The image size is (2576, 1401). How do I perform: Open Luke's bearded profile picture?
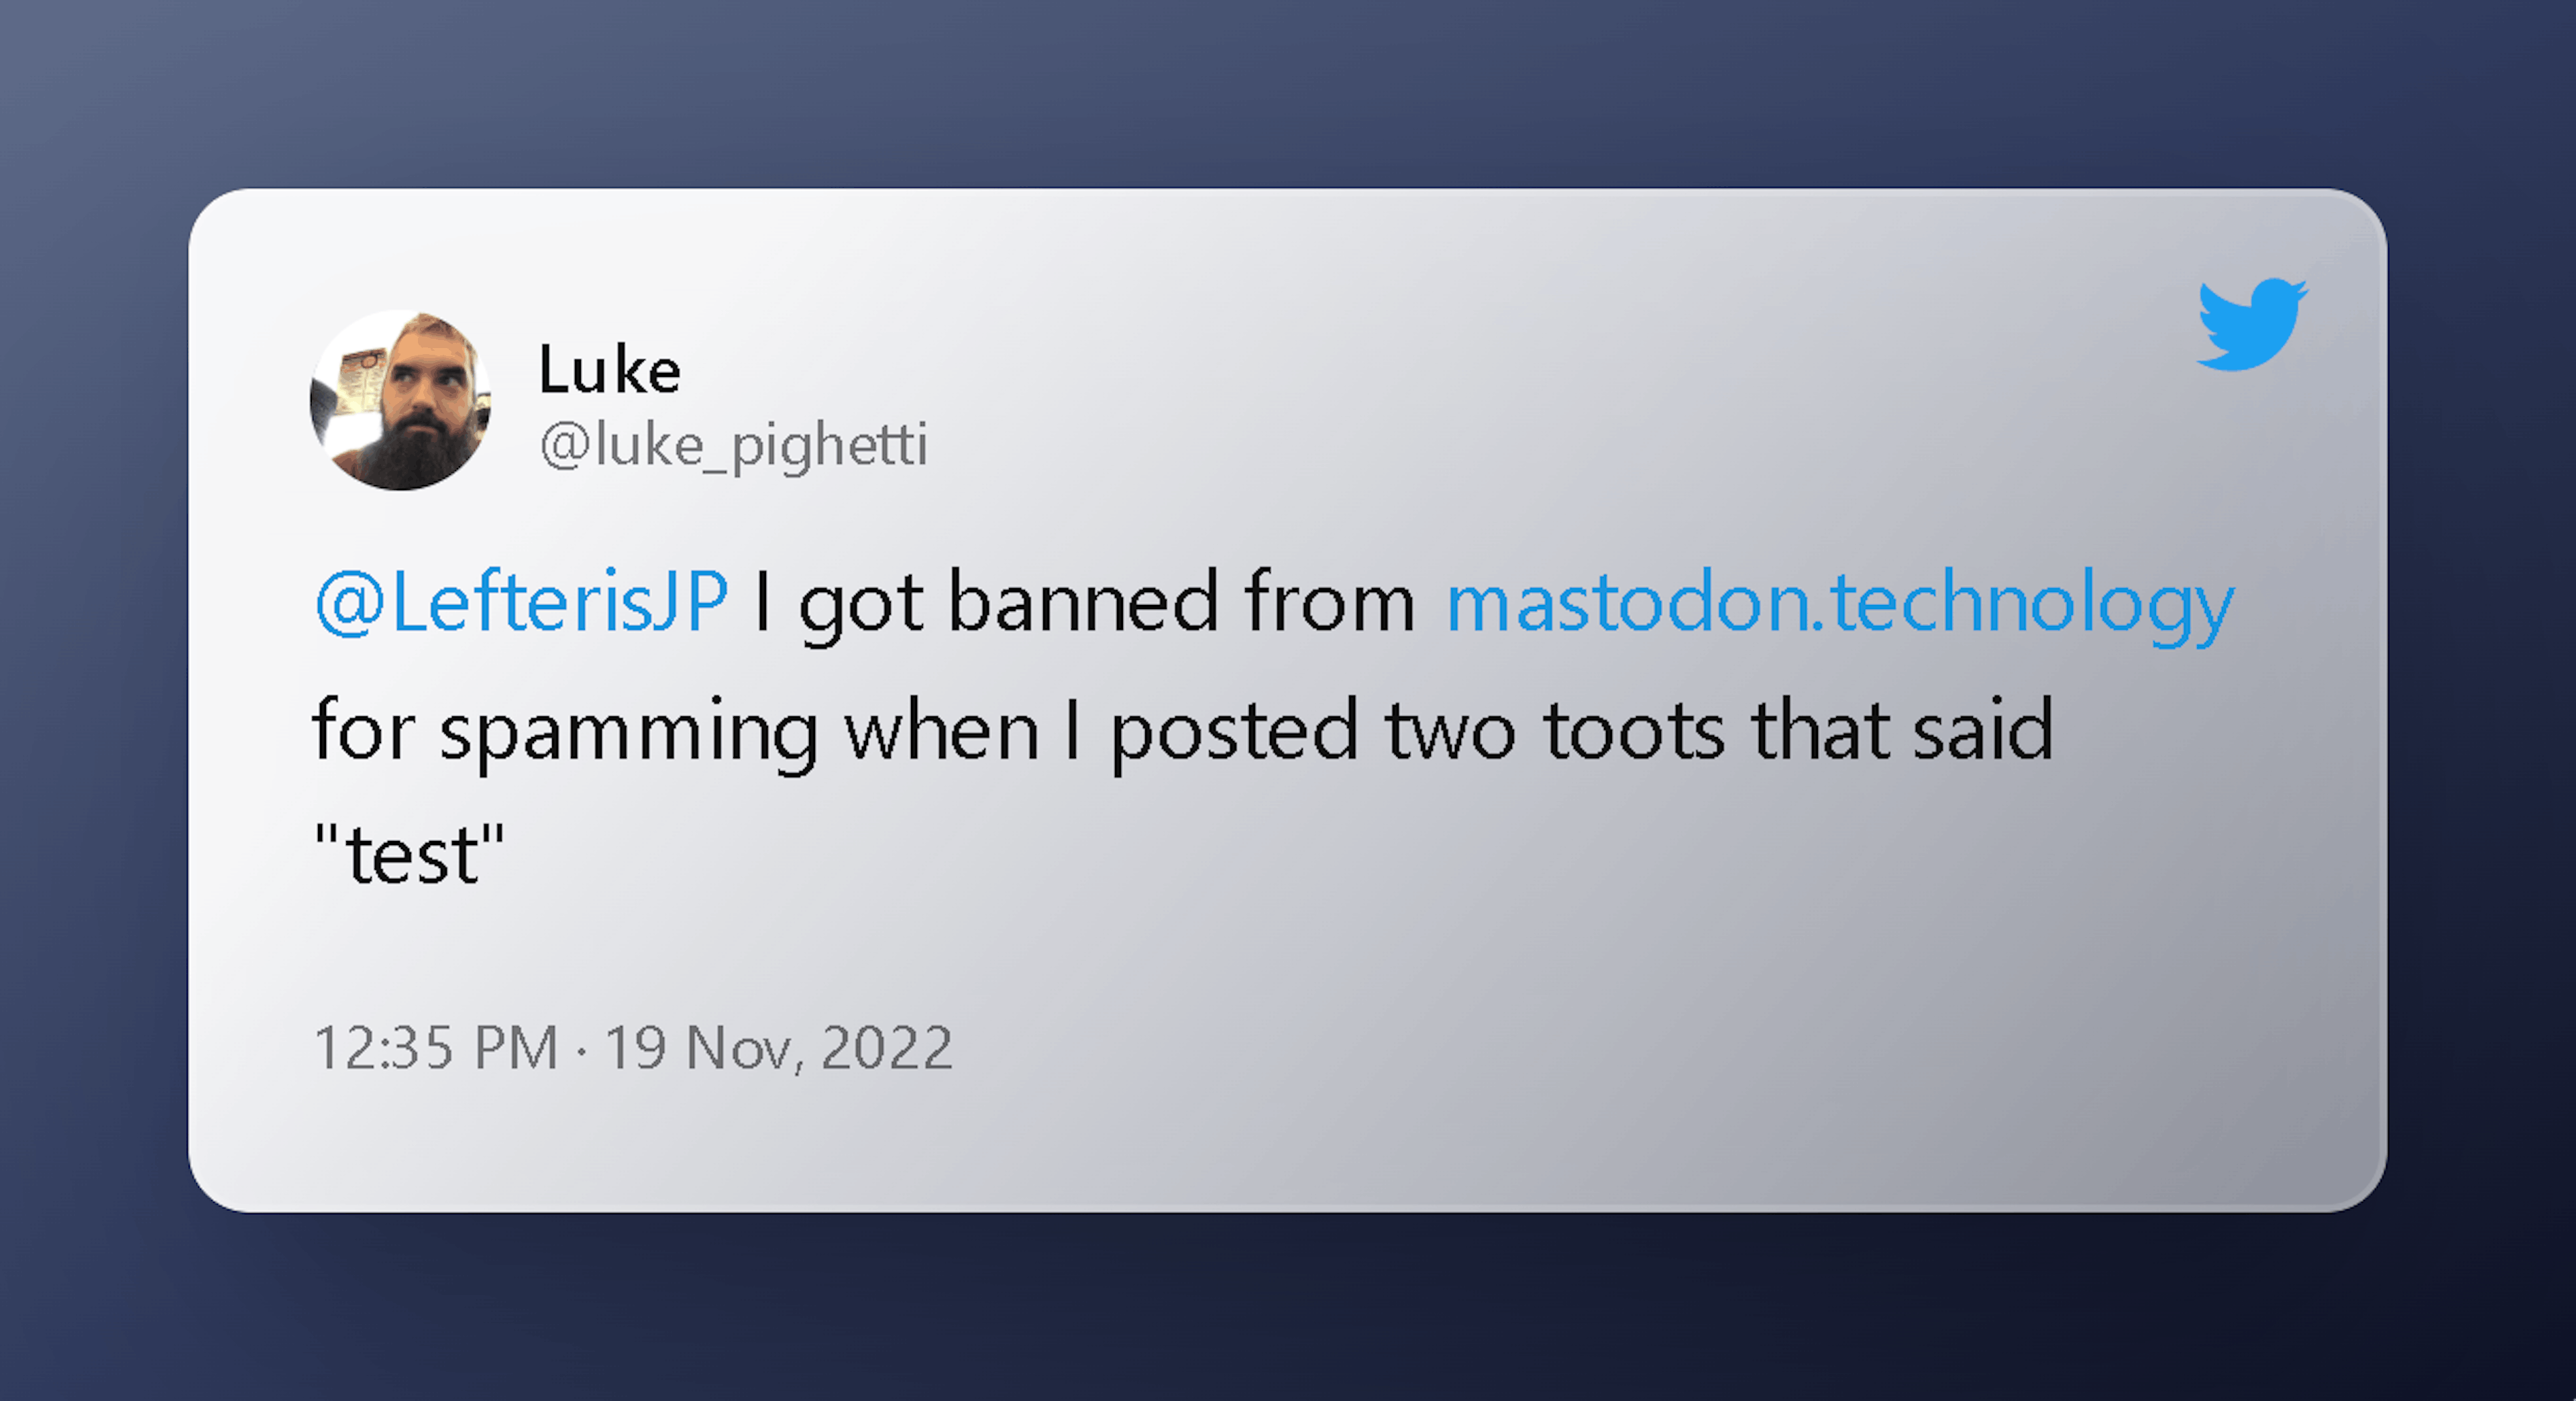click(x=400, y=400)
